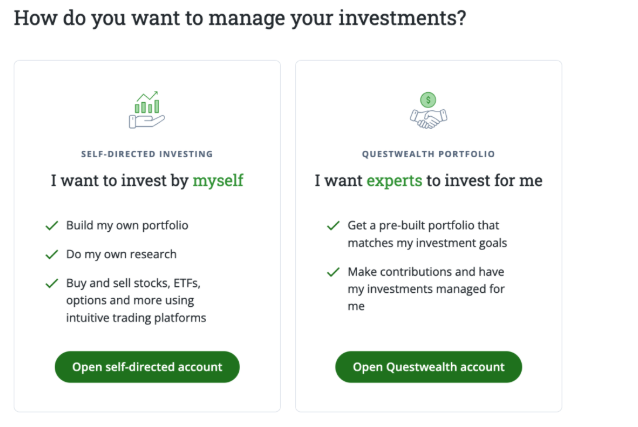Click the growth chart in hand icon
This screenshot has width=638, height=427.
147,109
